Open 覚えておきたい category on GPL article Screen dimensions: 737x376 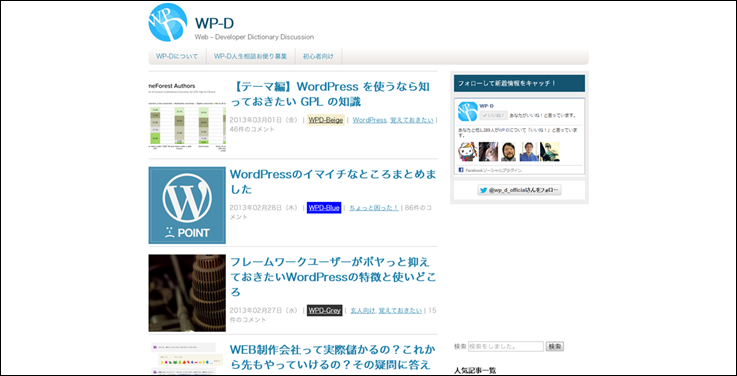click(412, 120)
